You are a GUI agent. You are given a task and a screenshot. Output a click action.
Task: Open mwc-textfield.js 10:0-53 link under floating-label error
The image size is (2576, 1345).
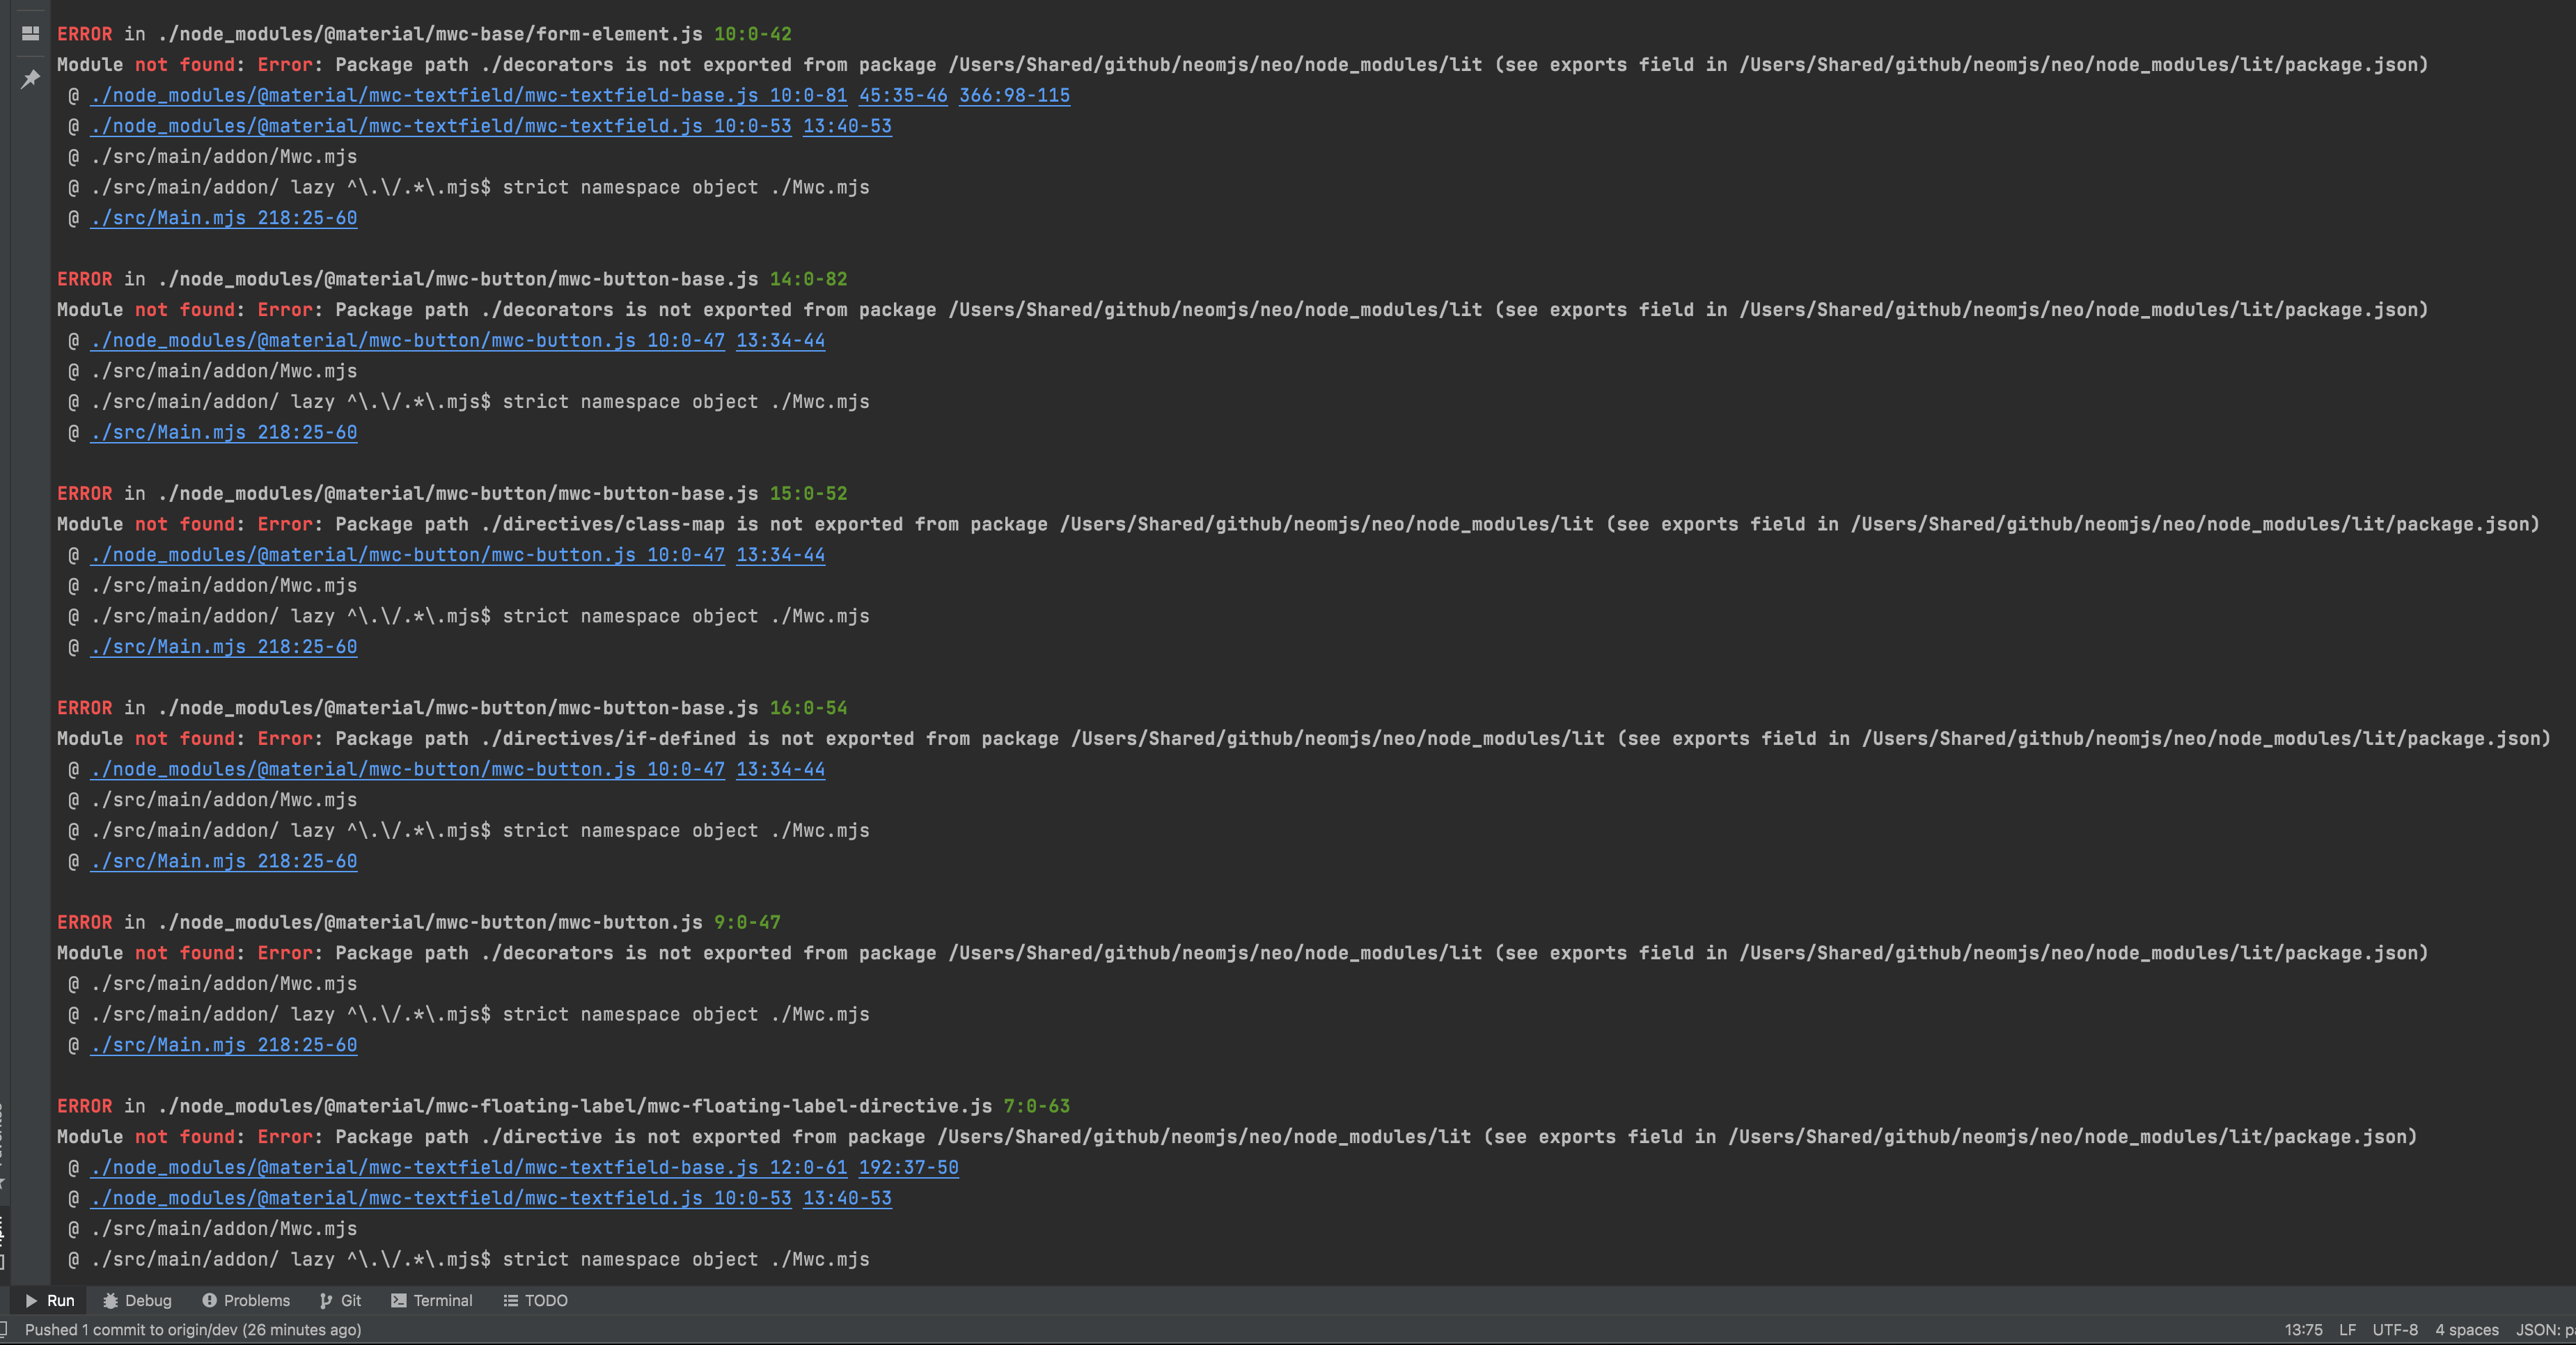tap(440, 1198)
